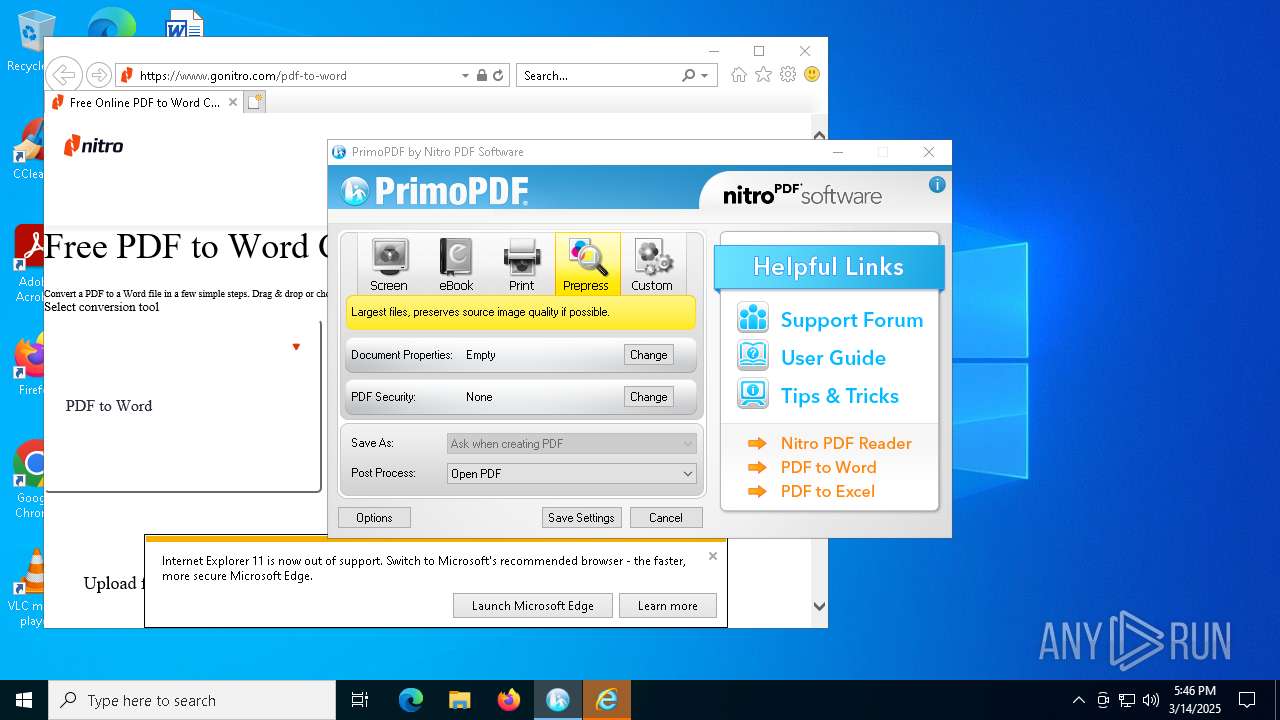Click the Internet Explorer back arrow
Viewport: 1280px width, 720px height.
pyautogui.click(x=64, y=75)
